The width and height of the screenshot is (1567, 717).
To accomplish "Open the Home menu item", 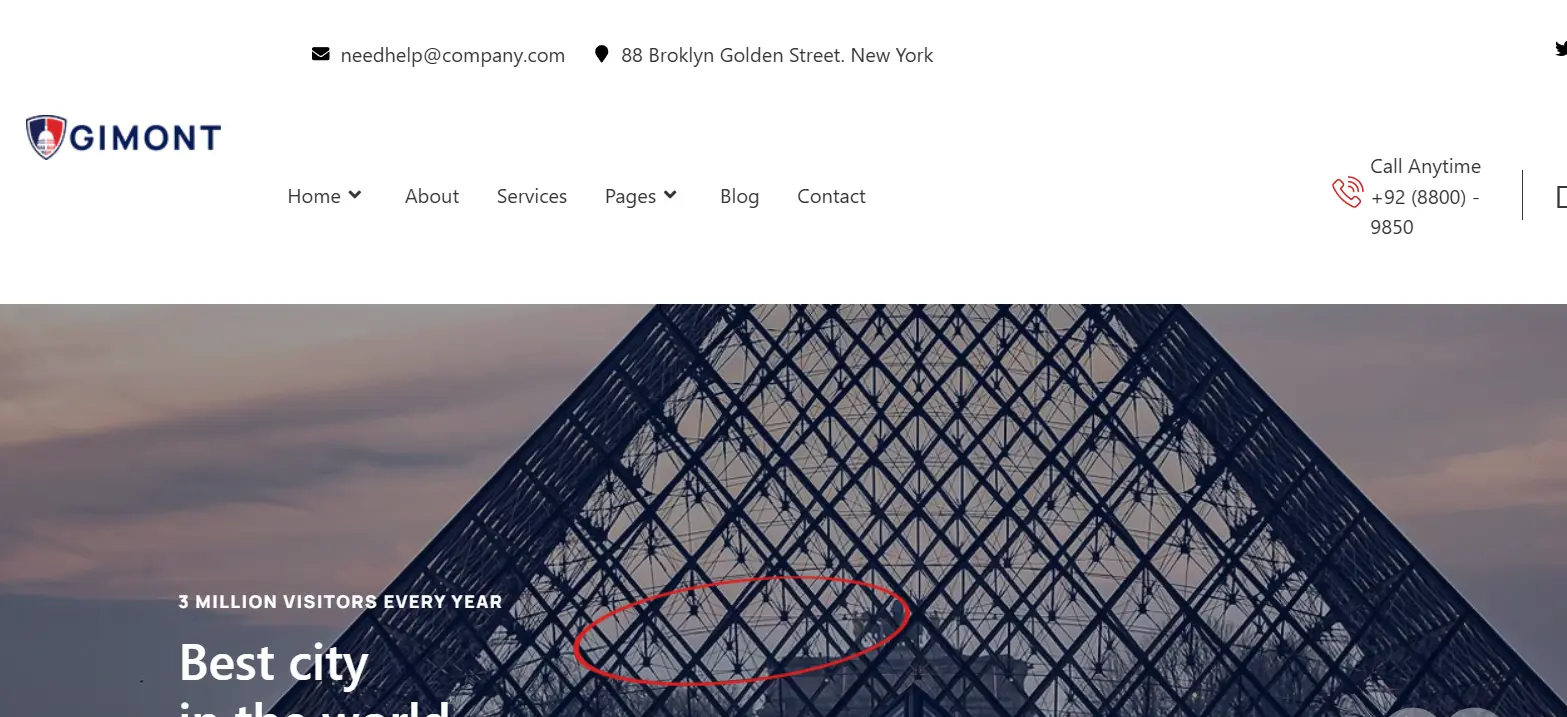I will [314, 196].
